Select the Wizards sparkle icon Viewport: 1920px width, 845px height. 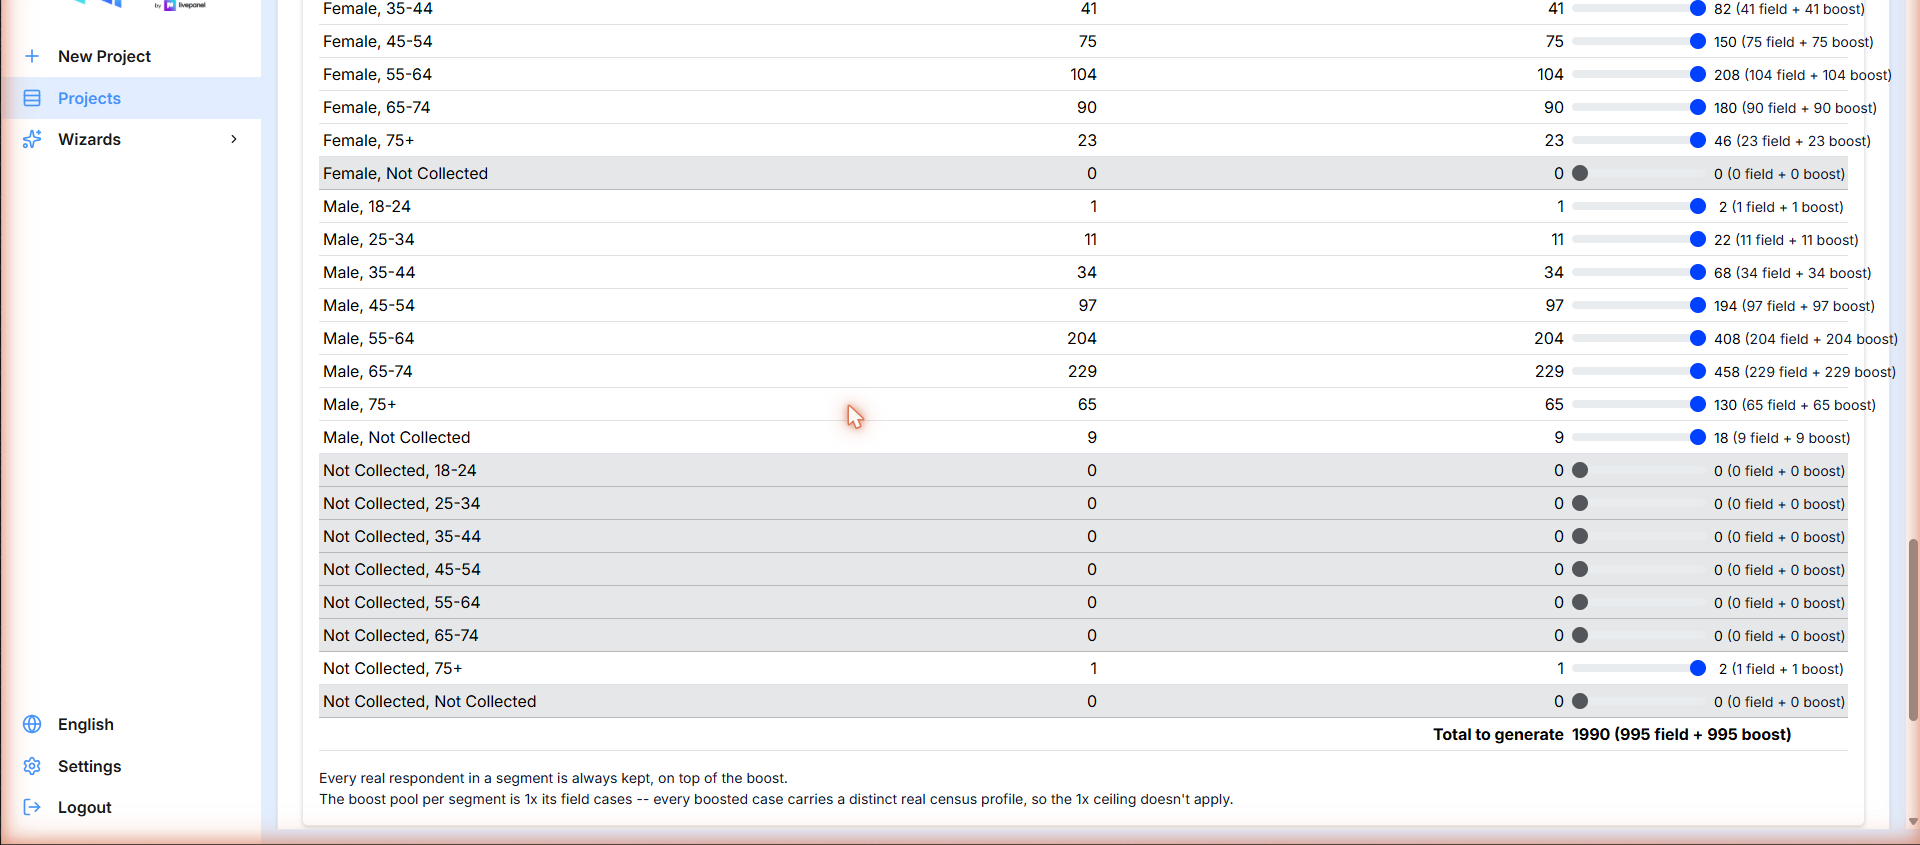tap(32, 139)
